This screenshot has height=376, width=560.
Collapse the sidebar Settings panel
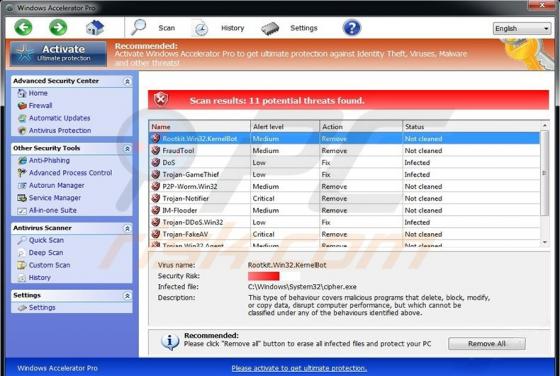(127, 296)
